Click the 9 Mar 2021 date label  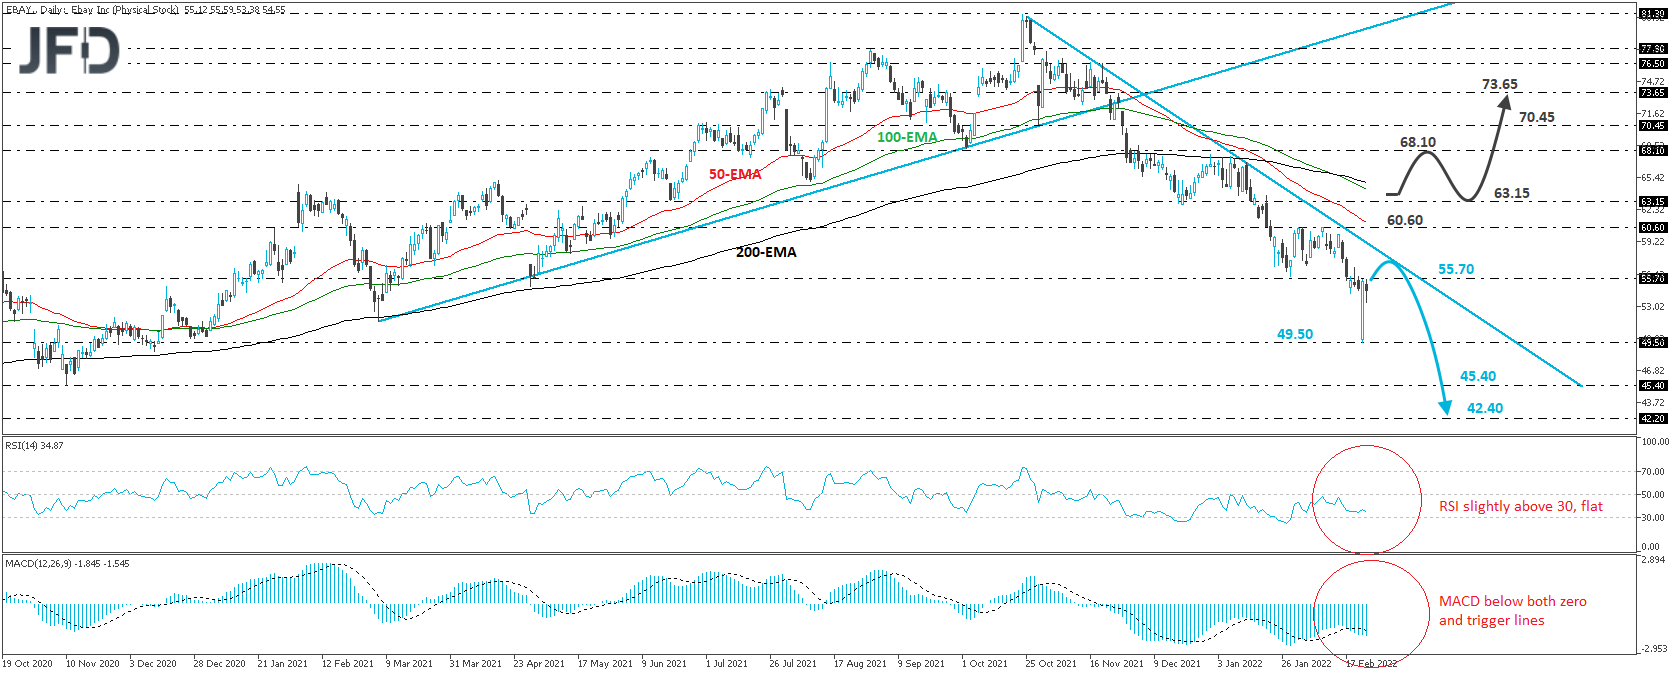[x=409, y=663]
